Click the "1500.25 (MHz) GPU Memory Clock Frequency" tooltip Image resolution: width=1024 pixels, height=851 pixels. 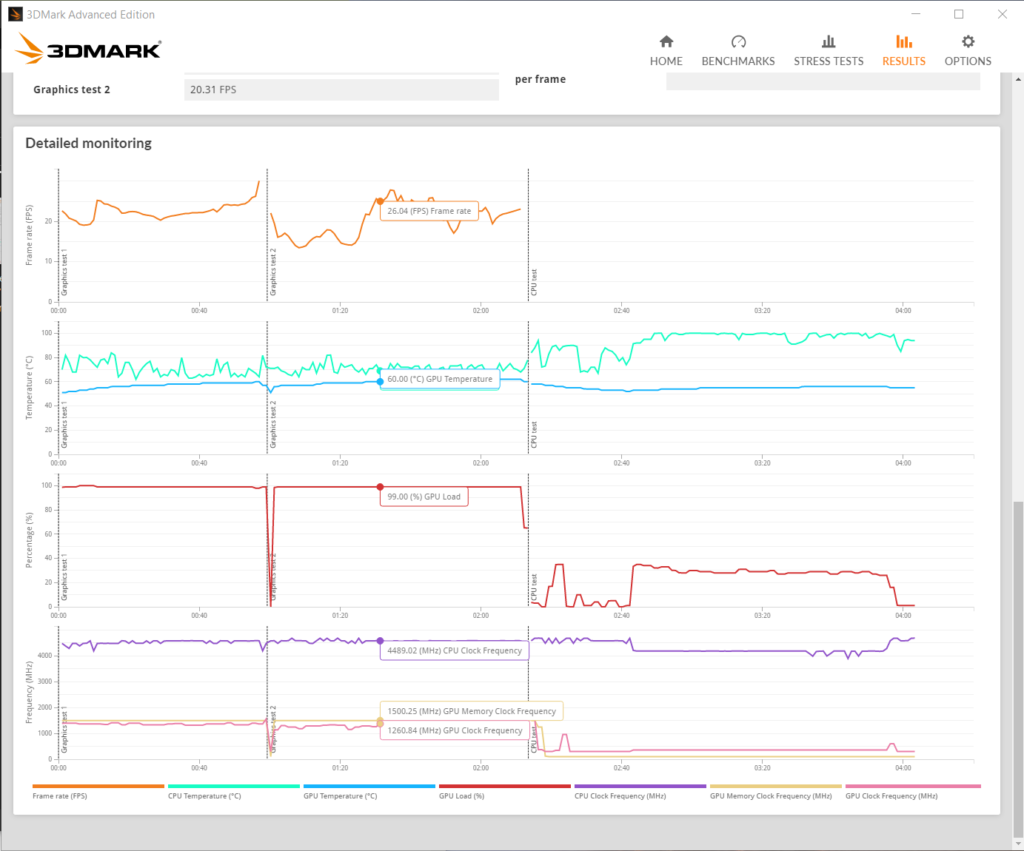(472, 711)
